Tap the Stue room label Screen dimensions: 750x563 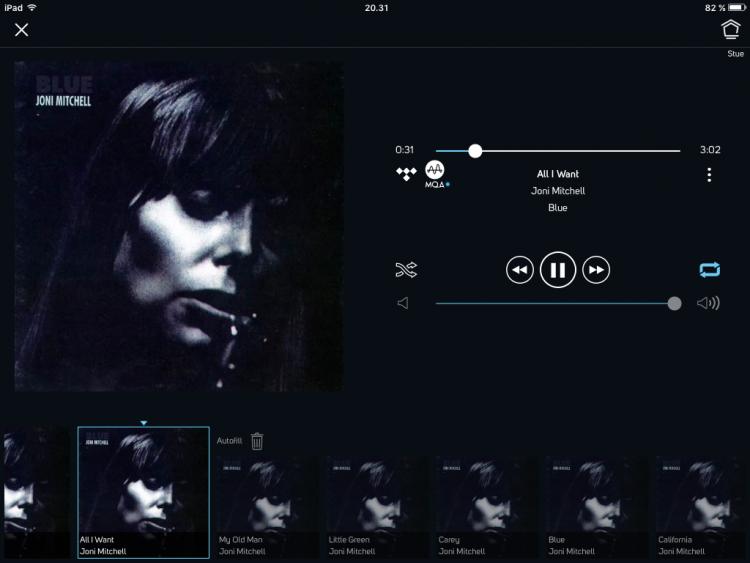[735, 54]
